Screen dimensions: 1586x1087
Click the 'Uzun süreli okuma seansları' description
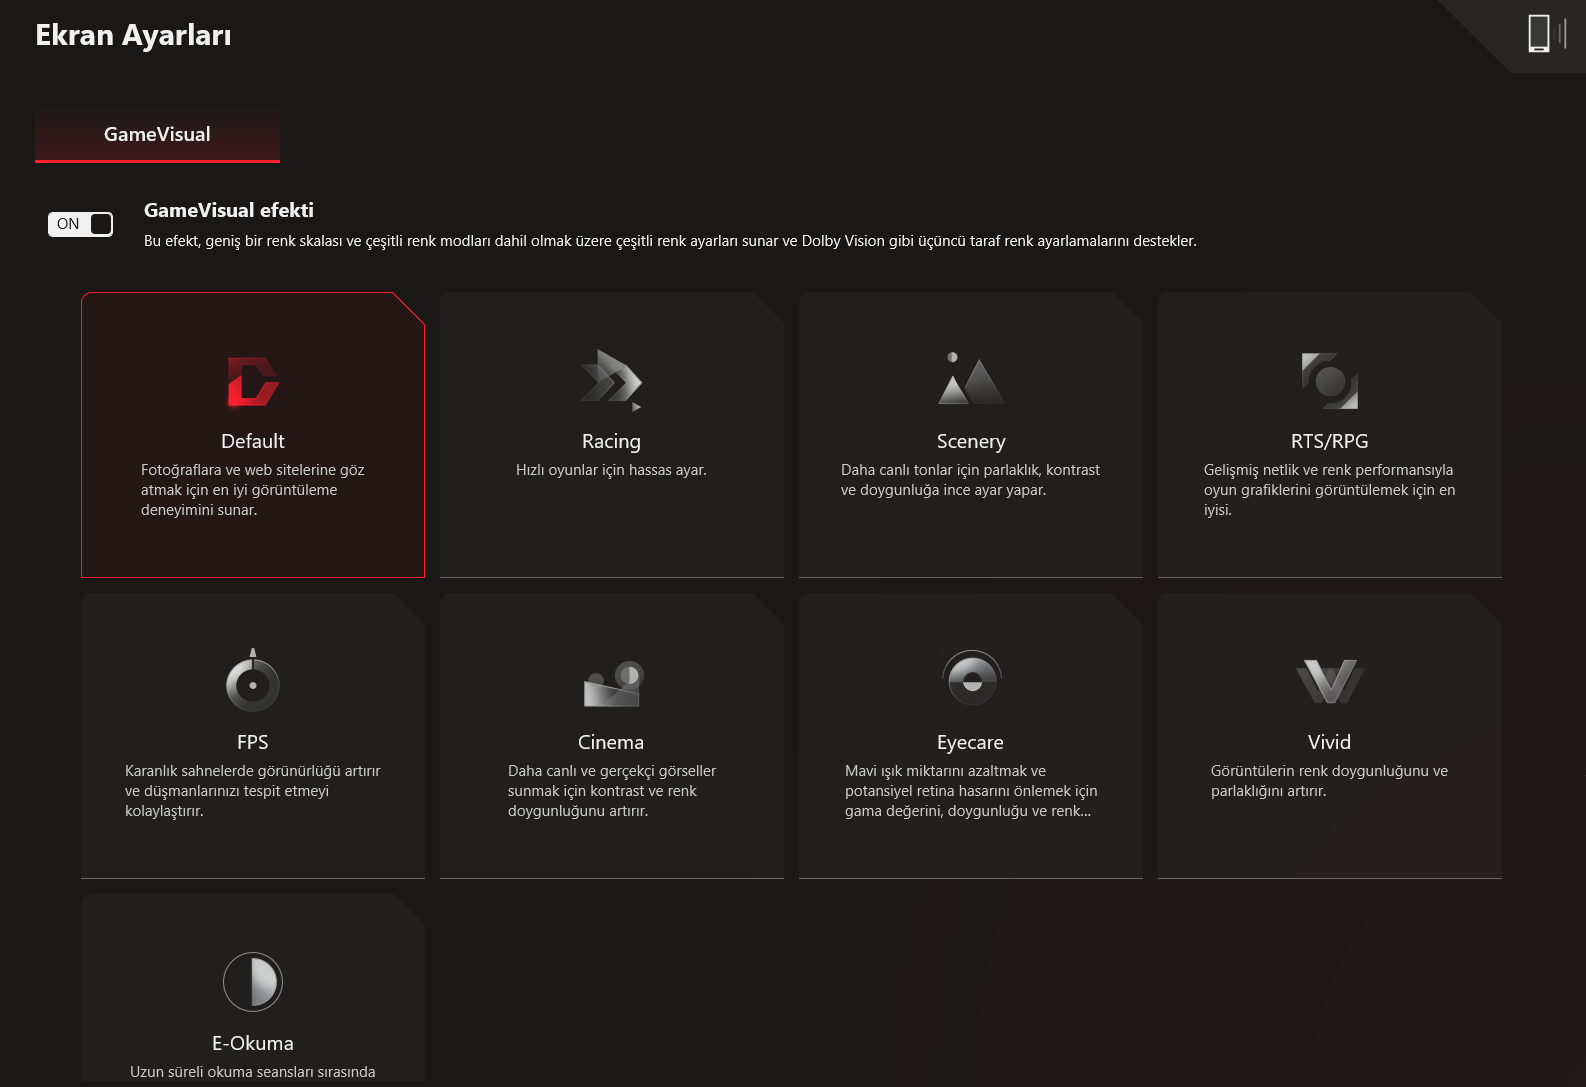tap(253, 1072)
